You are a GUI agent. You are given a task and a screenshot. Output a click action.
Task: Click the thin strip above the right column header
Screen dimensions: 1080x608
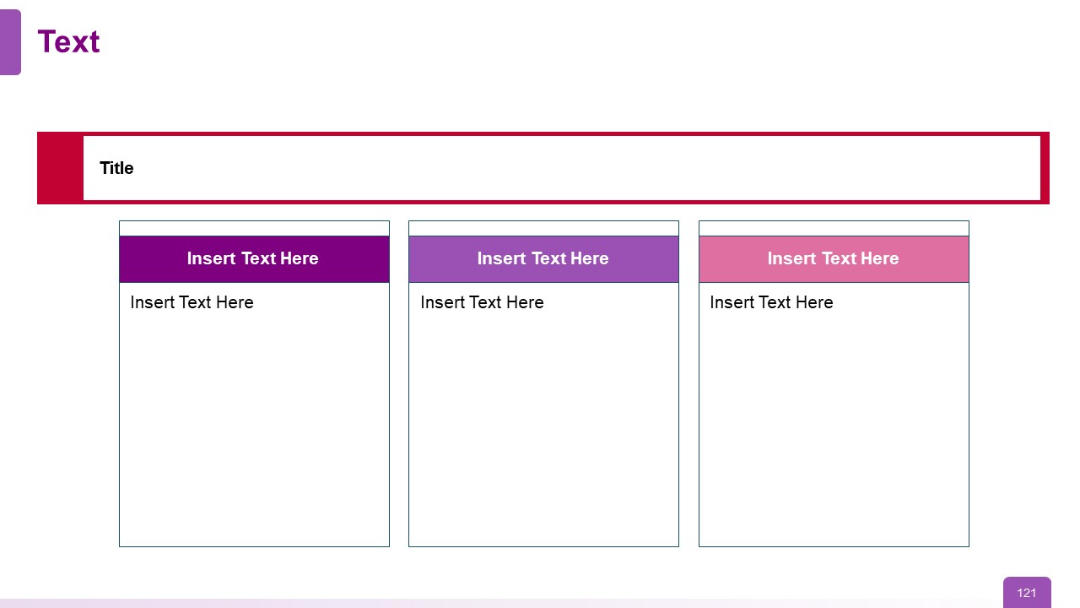coord(834,228)
